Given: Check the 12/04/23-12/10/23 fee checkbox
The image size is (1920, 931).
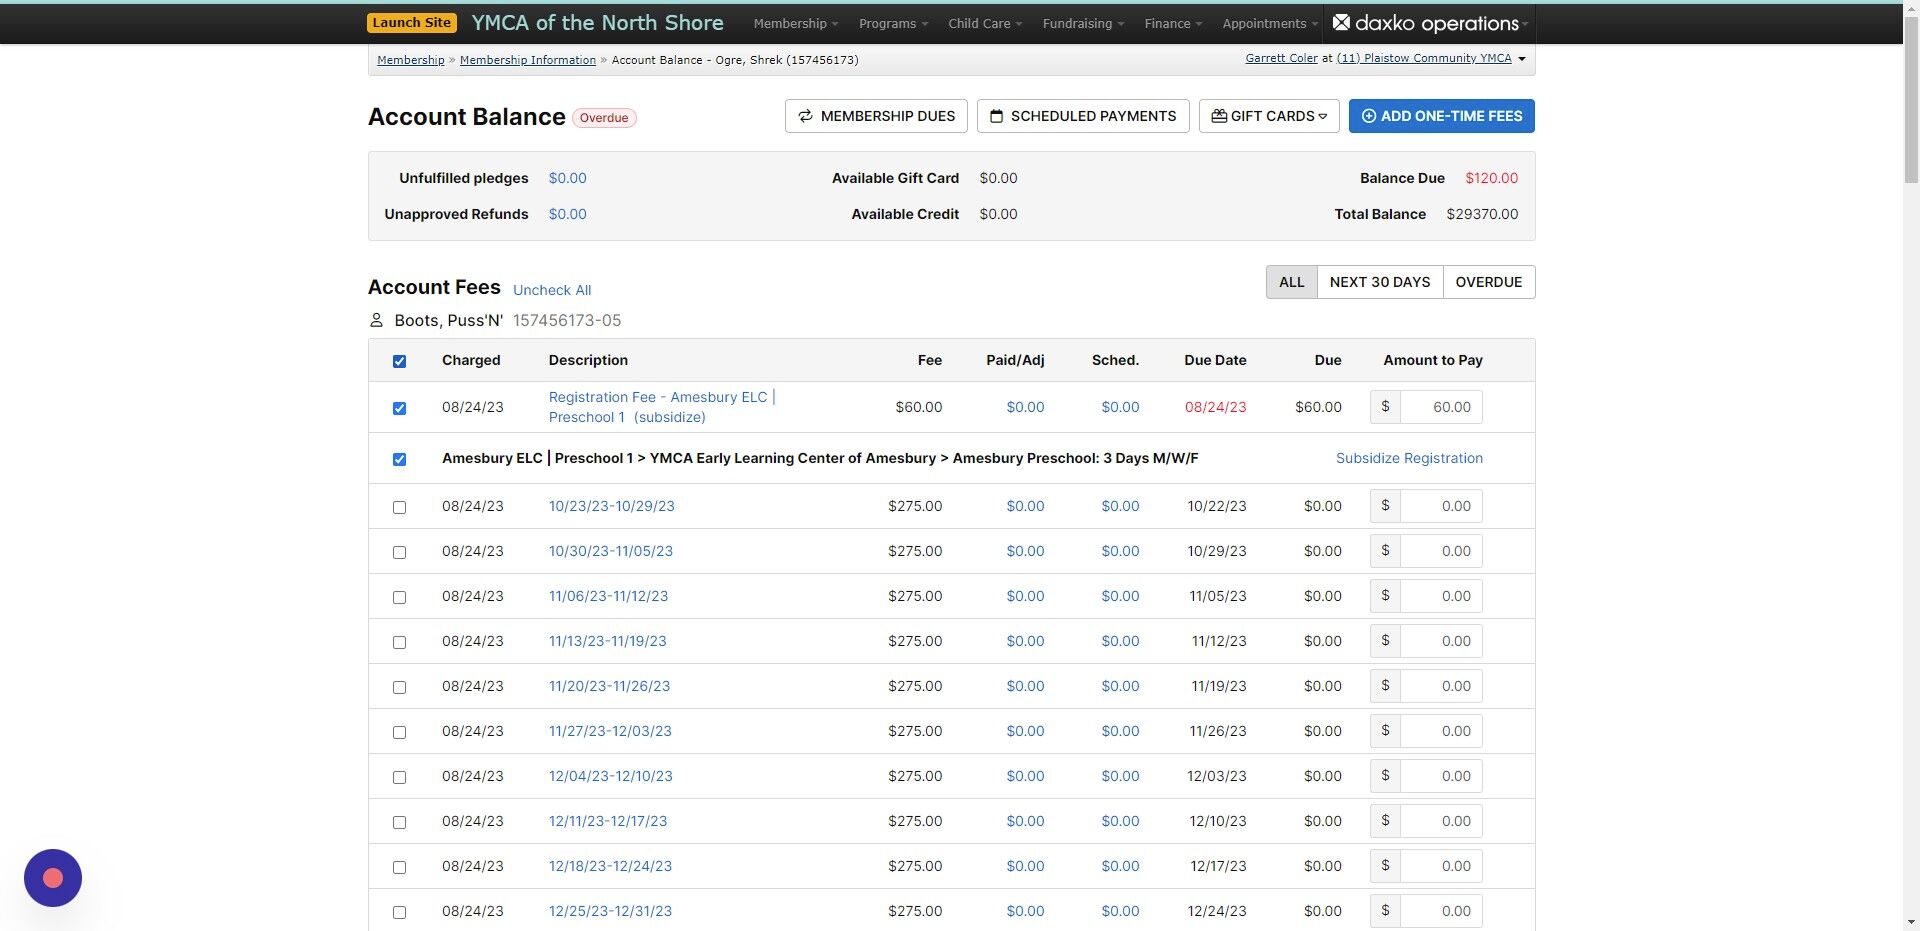Looking at the screenshot, I should (x=399, y=777).
